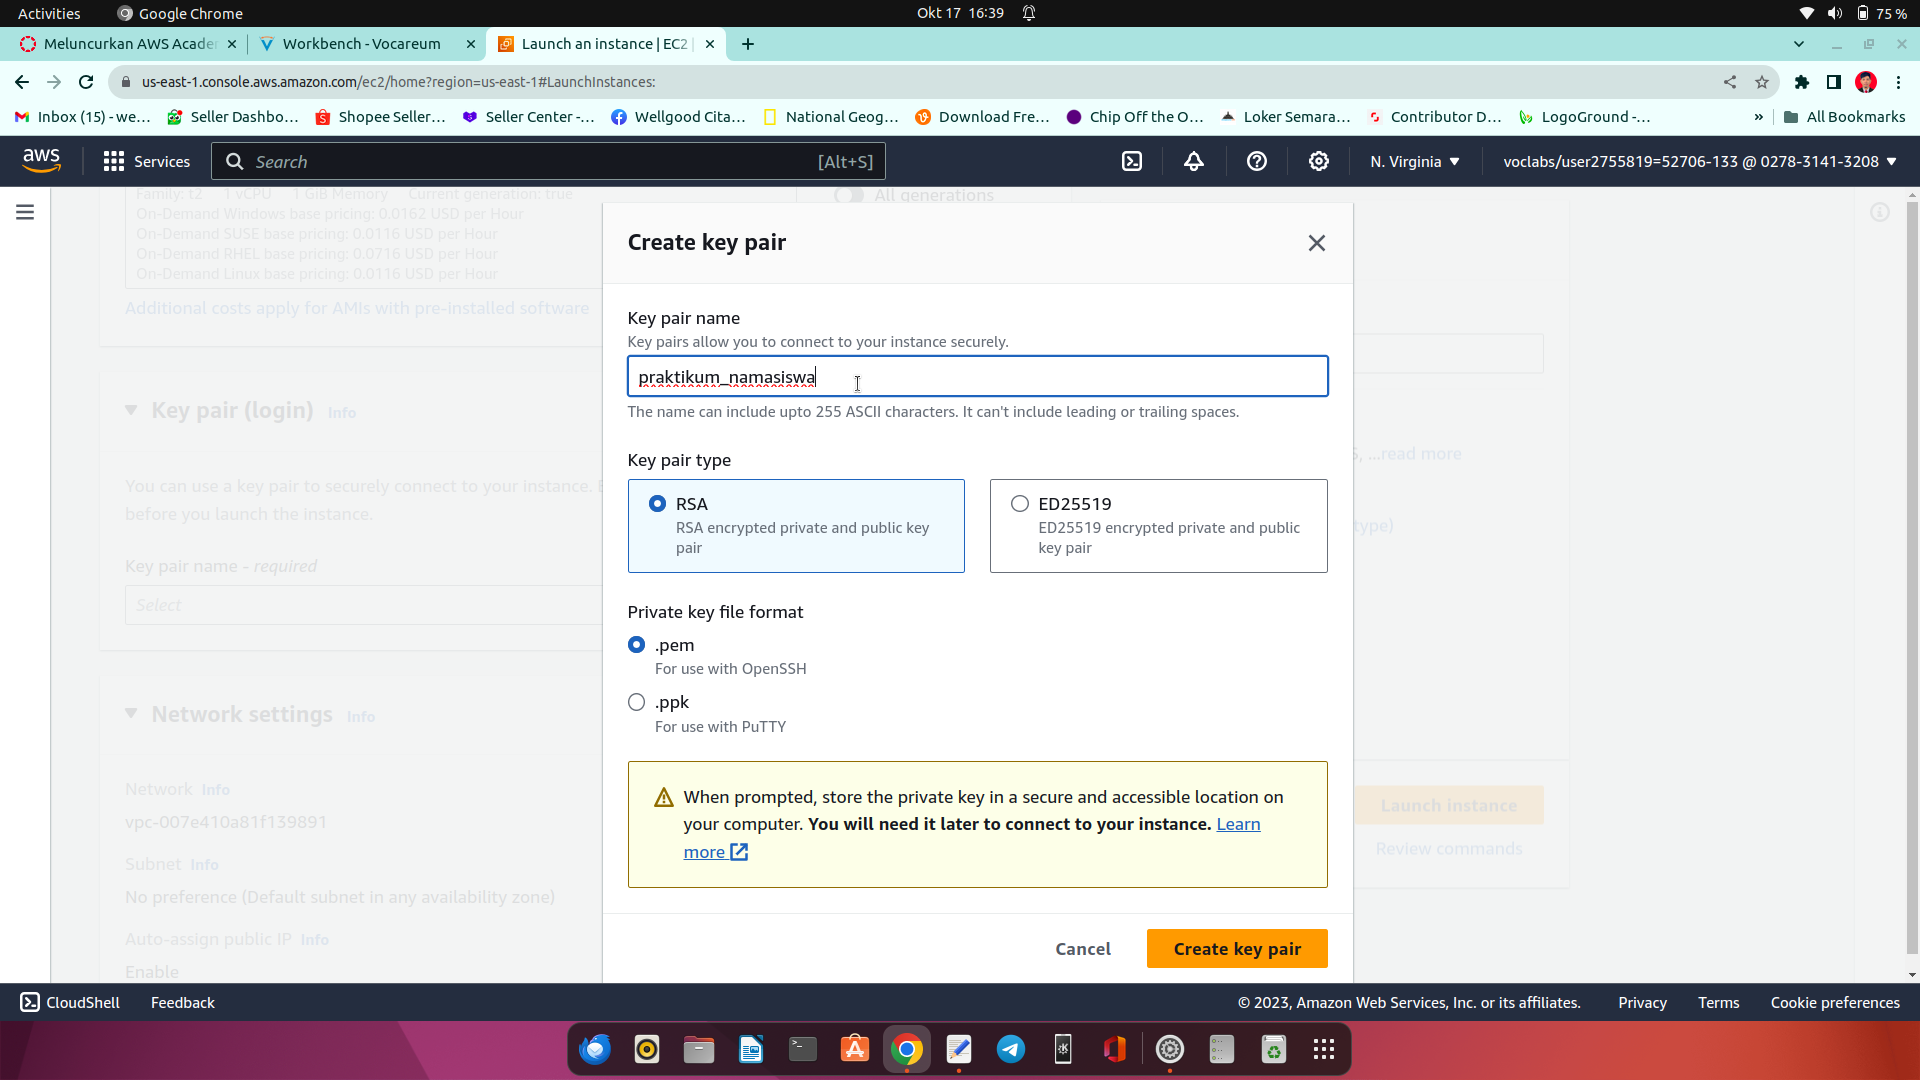Expand the N. Virginia region dropdown
The width and height of the screenshot is (1920, 1080).
pos(1414,161)
